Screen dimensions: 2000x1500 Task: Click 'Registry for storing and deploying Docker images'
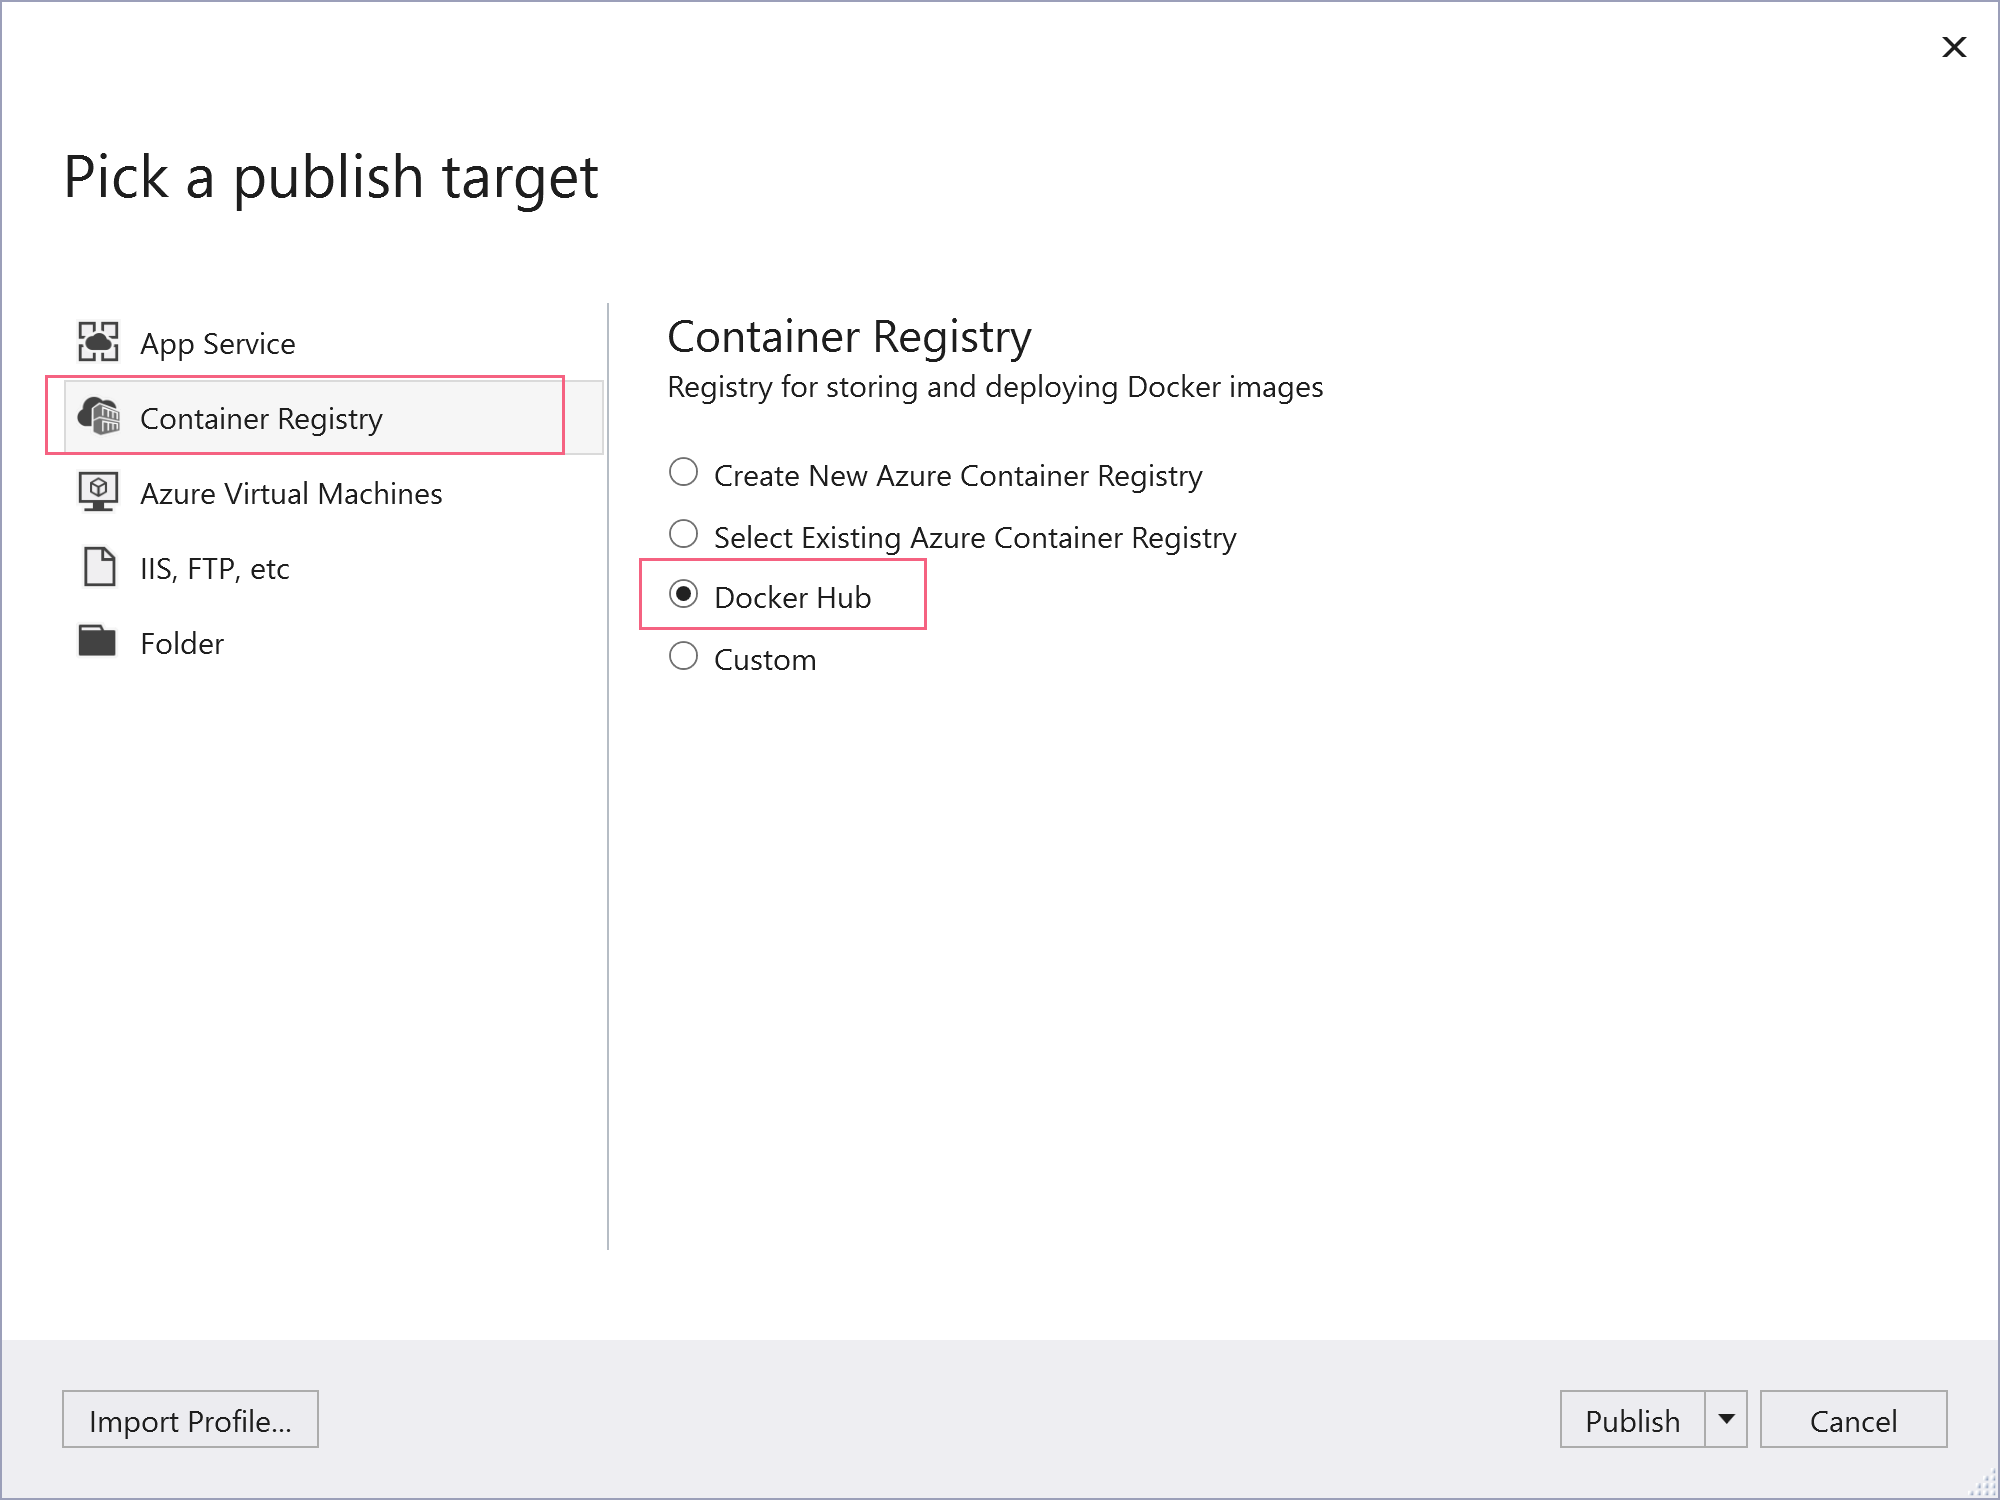[995, 387]
